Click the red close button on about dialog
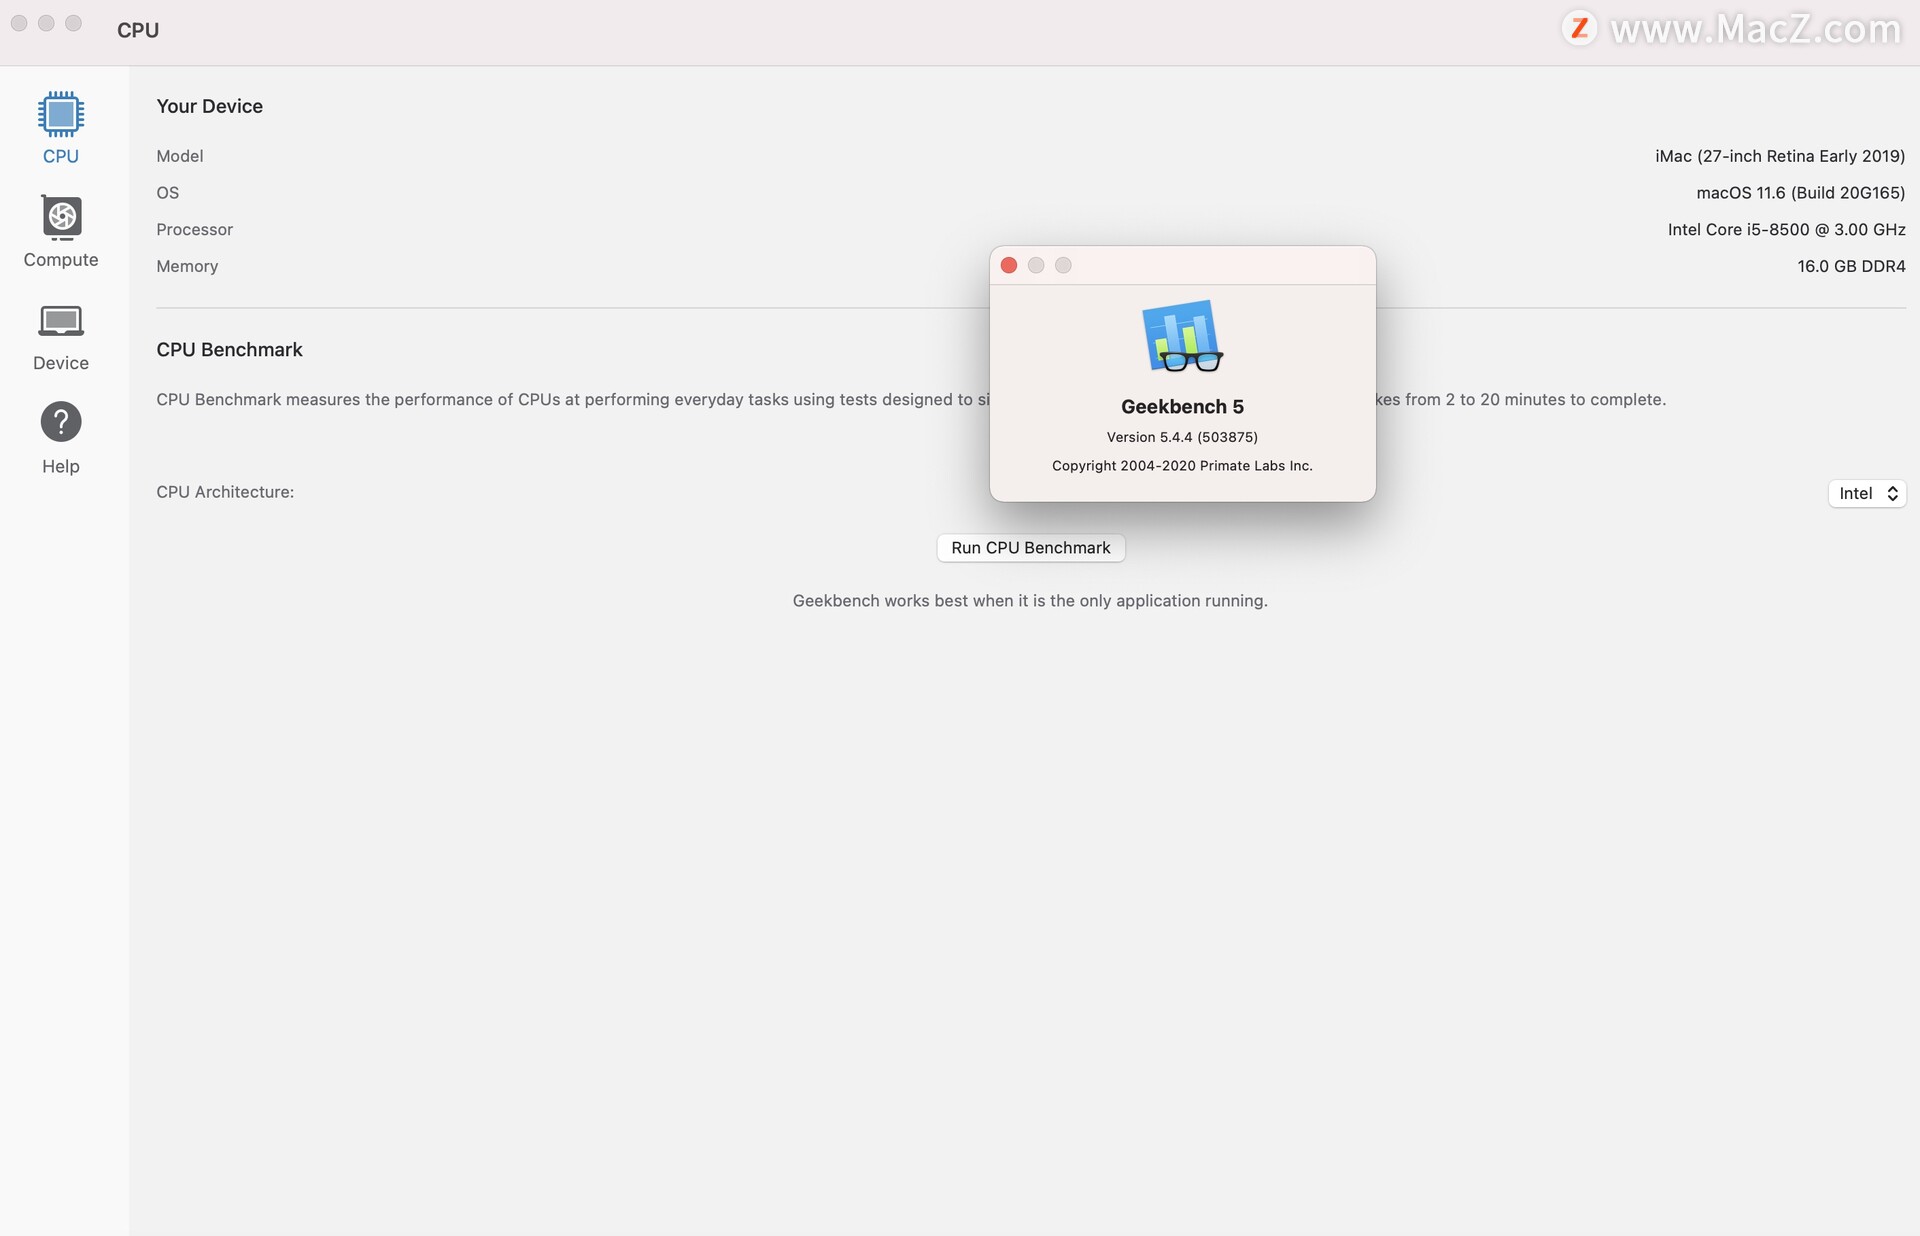 point(1008,265)
